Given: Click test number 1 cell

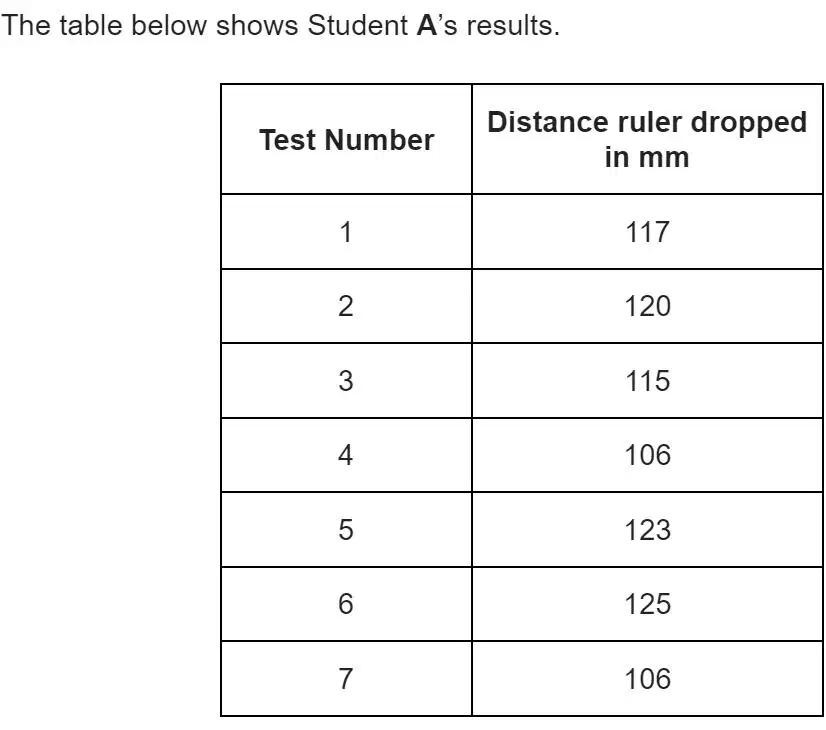Looking at the screenshot, I should pyautogui.click(x=347, y=232).
